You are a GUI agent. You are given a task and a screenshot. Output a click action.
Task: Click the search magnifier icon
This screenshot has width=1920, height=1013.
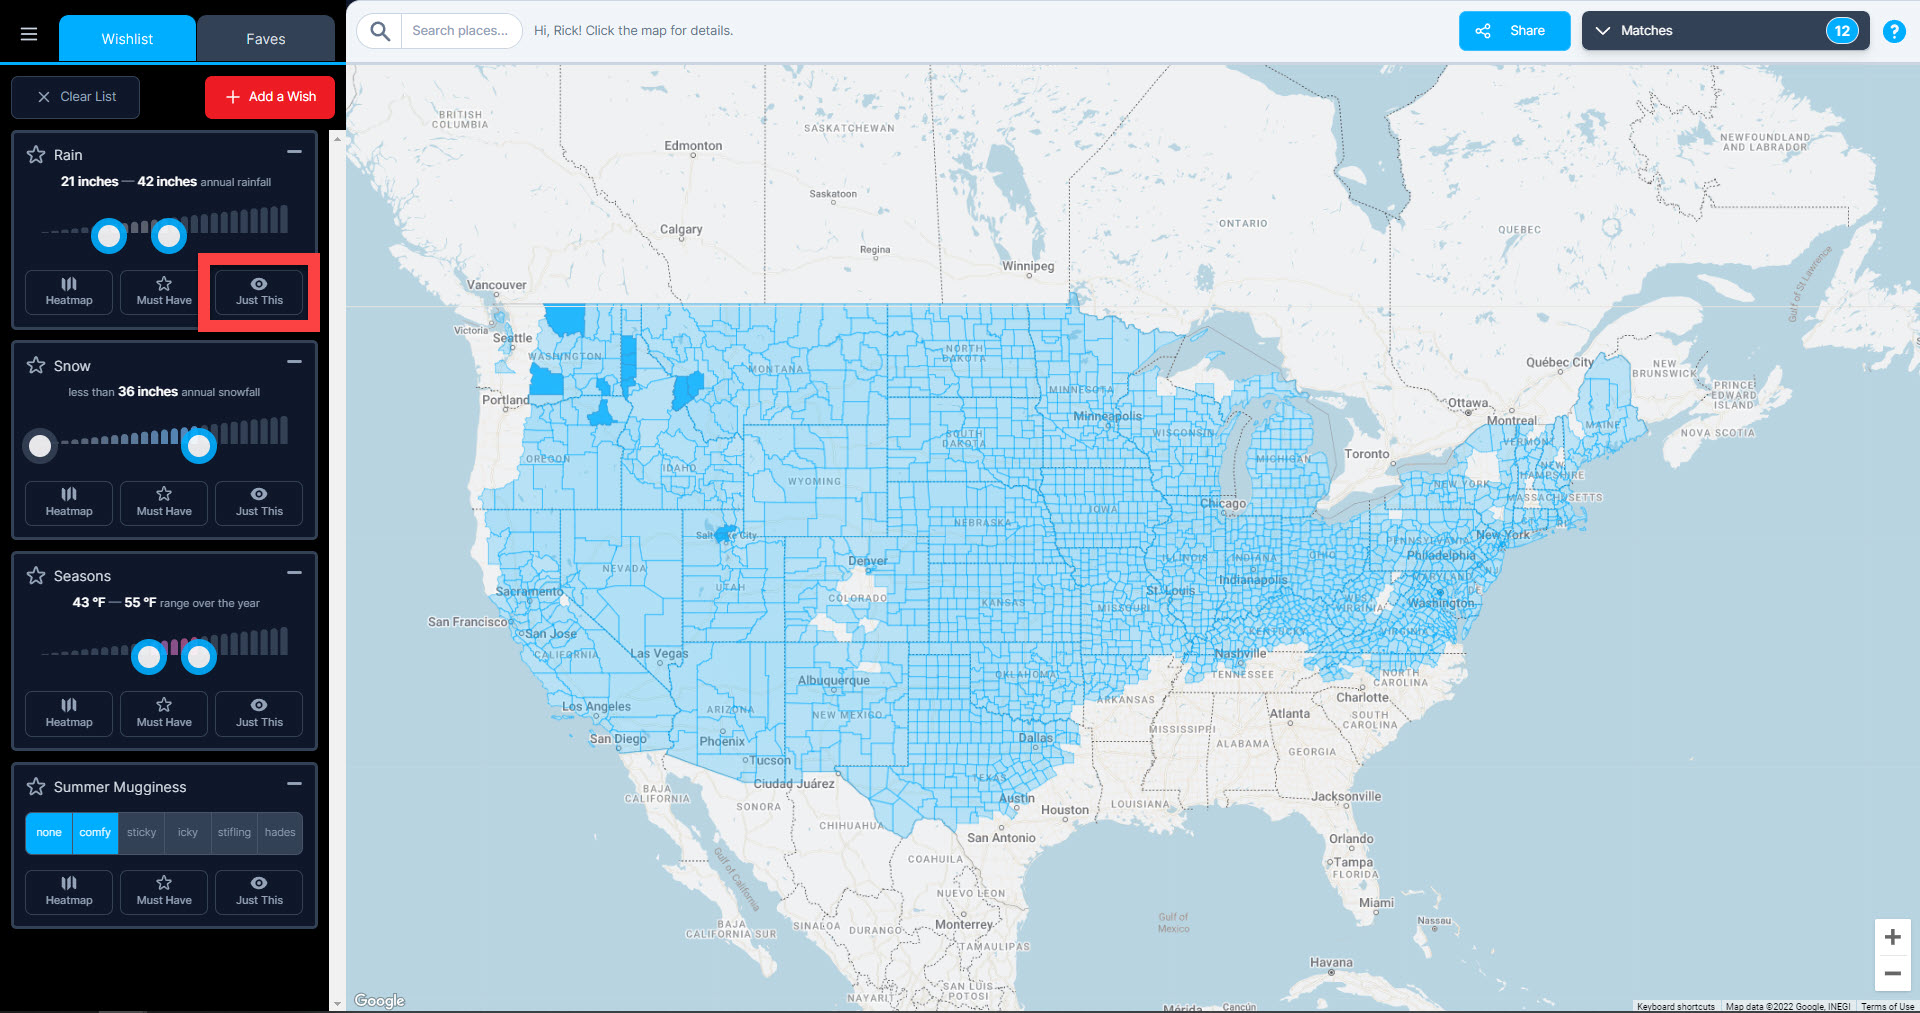pos(380,31)
